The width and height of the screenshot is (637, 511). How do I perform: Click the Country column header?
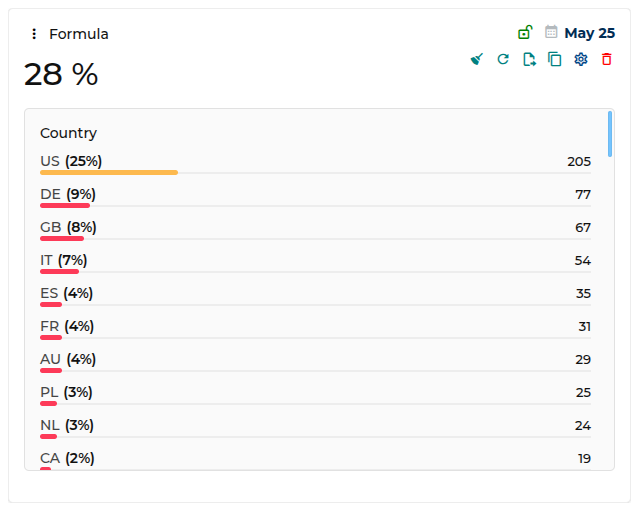click(x=68, y=133)
